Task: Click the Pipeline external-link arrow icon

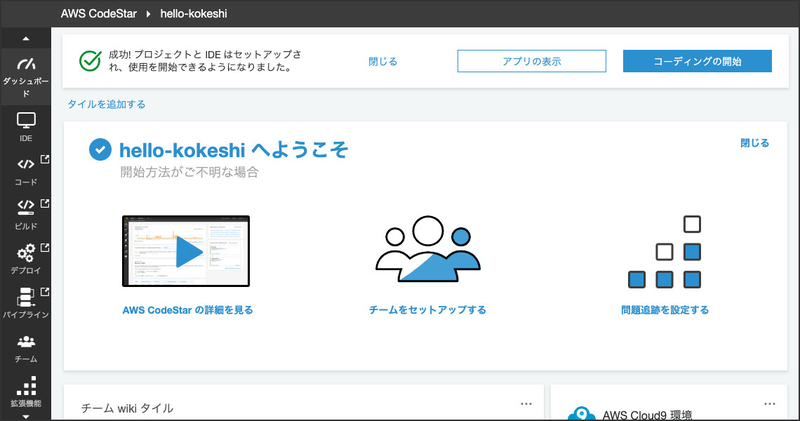Action: click(x=45, y=292)
